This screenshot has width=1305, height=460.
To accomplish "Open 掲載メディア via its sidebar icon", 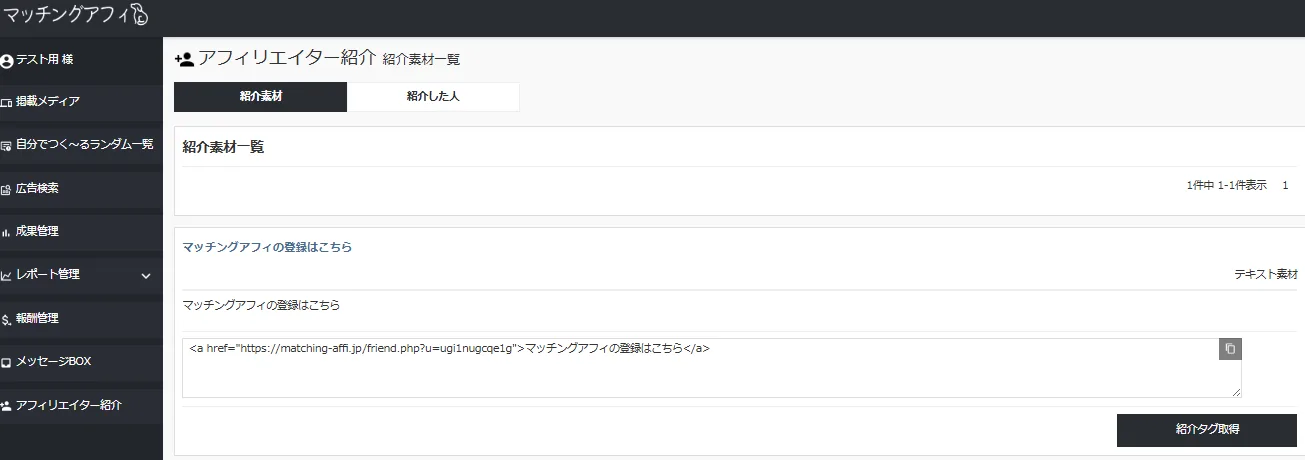I will 7,102.
